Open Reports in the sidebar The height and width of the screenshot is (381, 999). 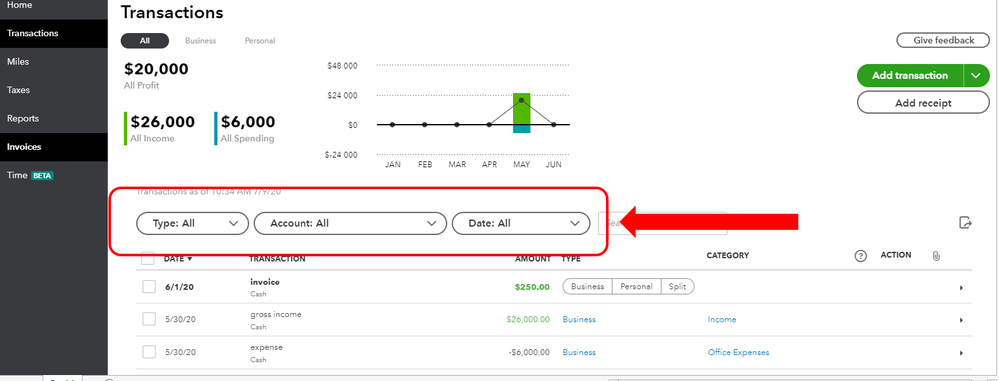coord(54,119)
